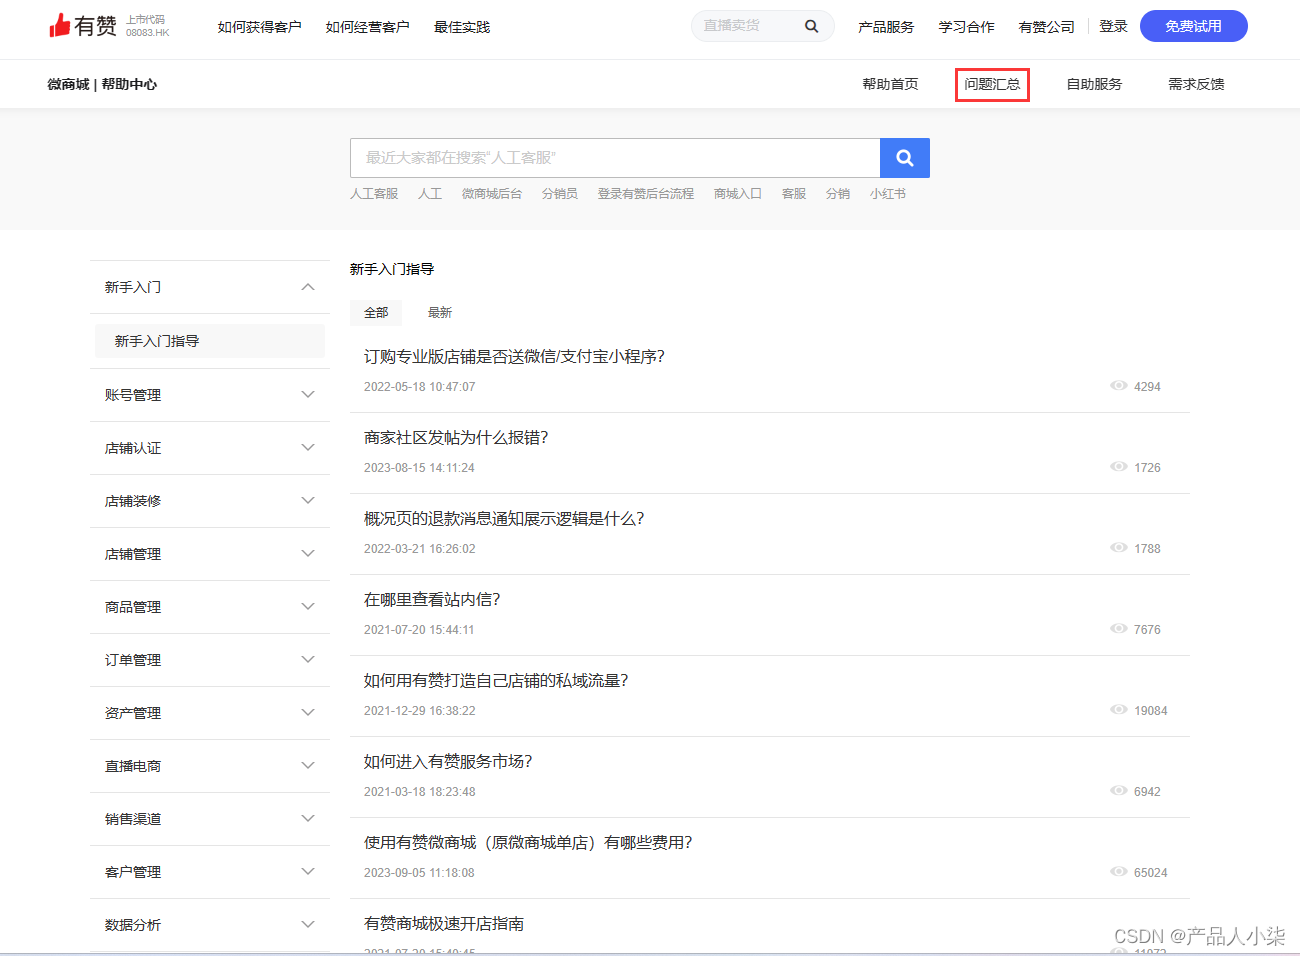Expand the 商品管理 category

coord(210,607)
